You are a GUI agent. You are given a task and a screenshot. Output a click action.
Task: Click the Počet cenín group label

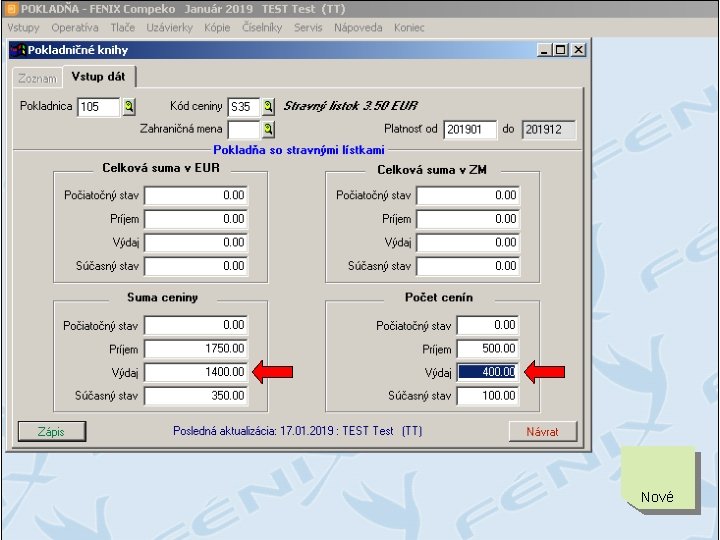(439, 298)
